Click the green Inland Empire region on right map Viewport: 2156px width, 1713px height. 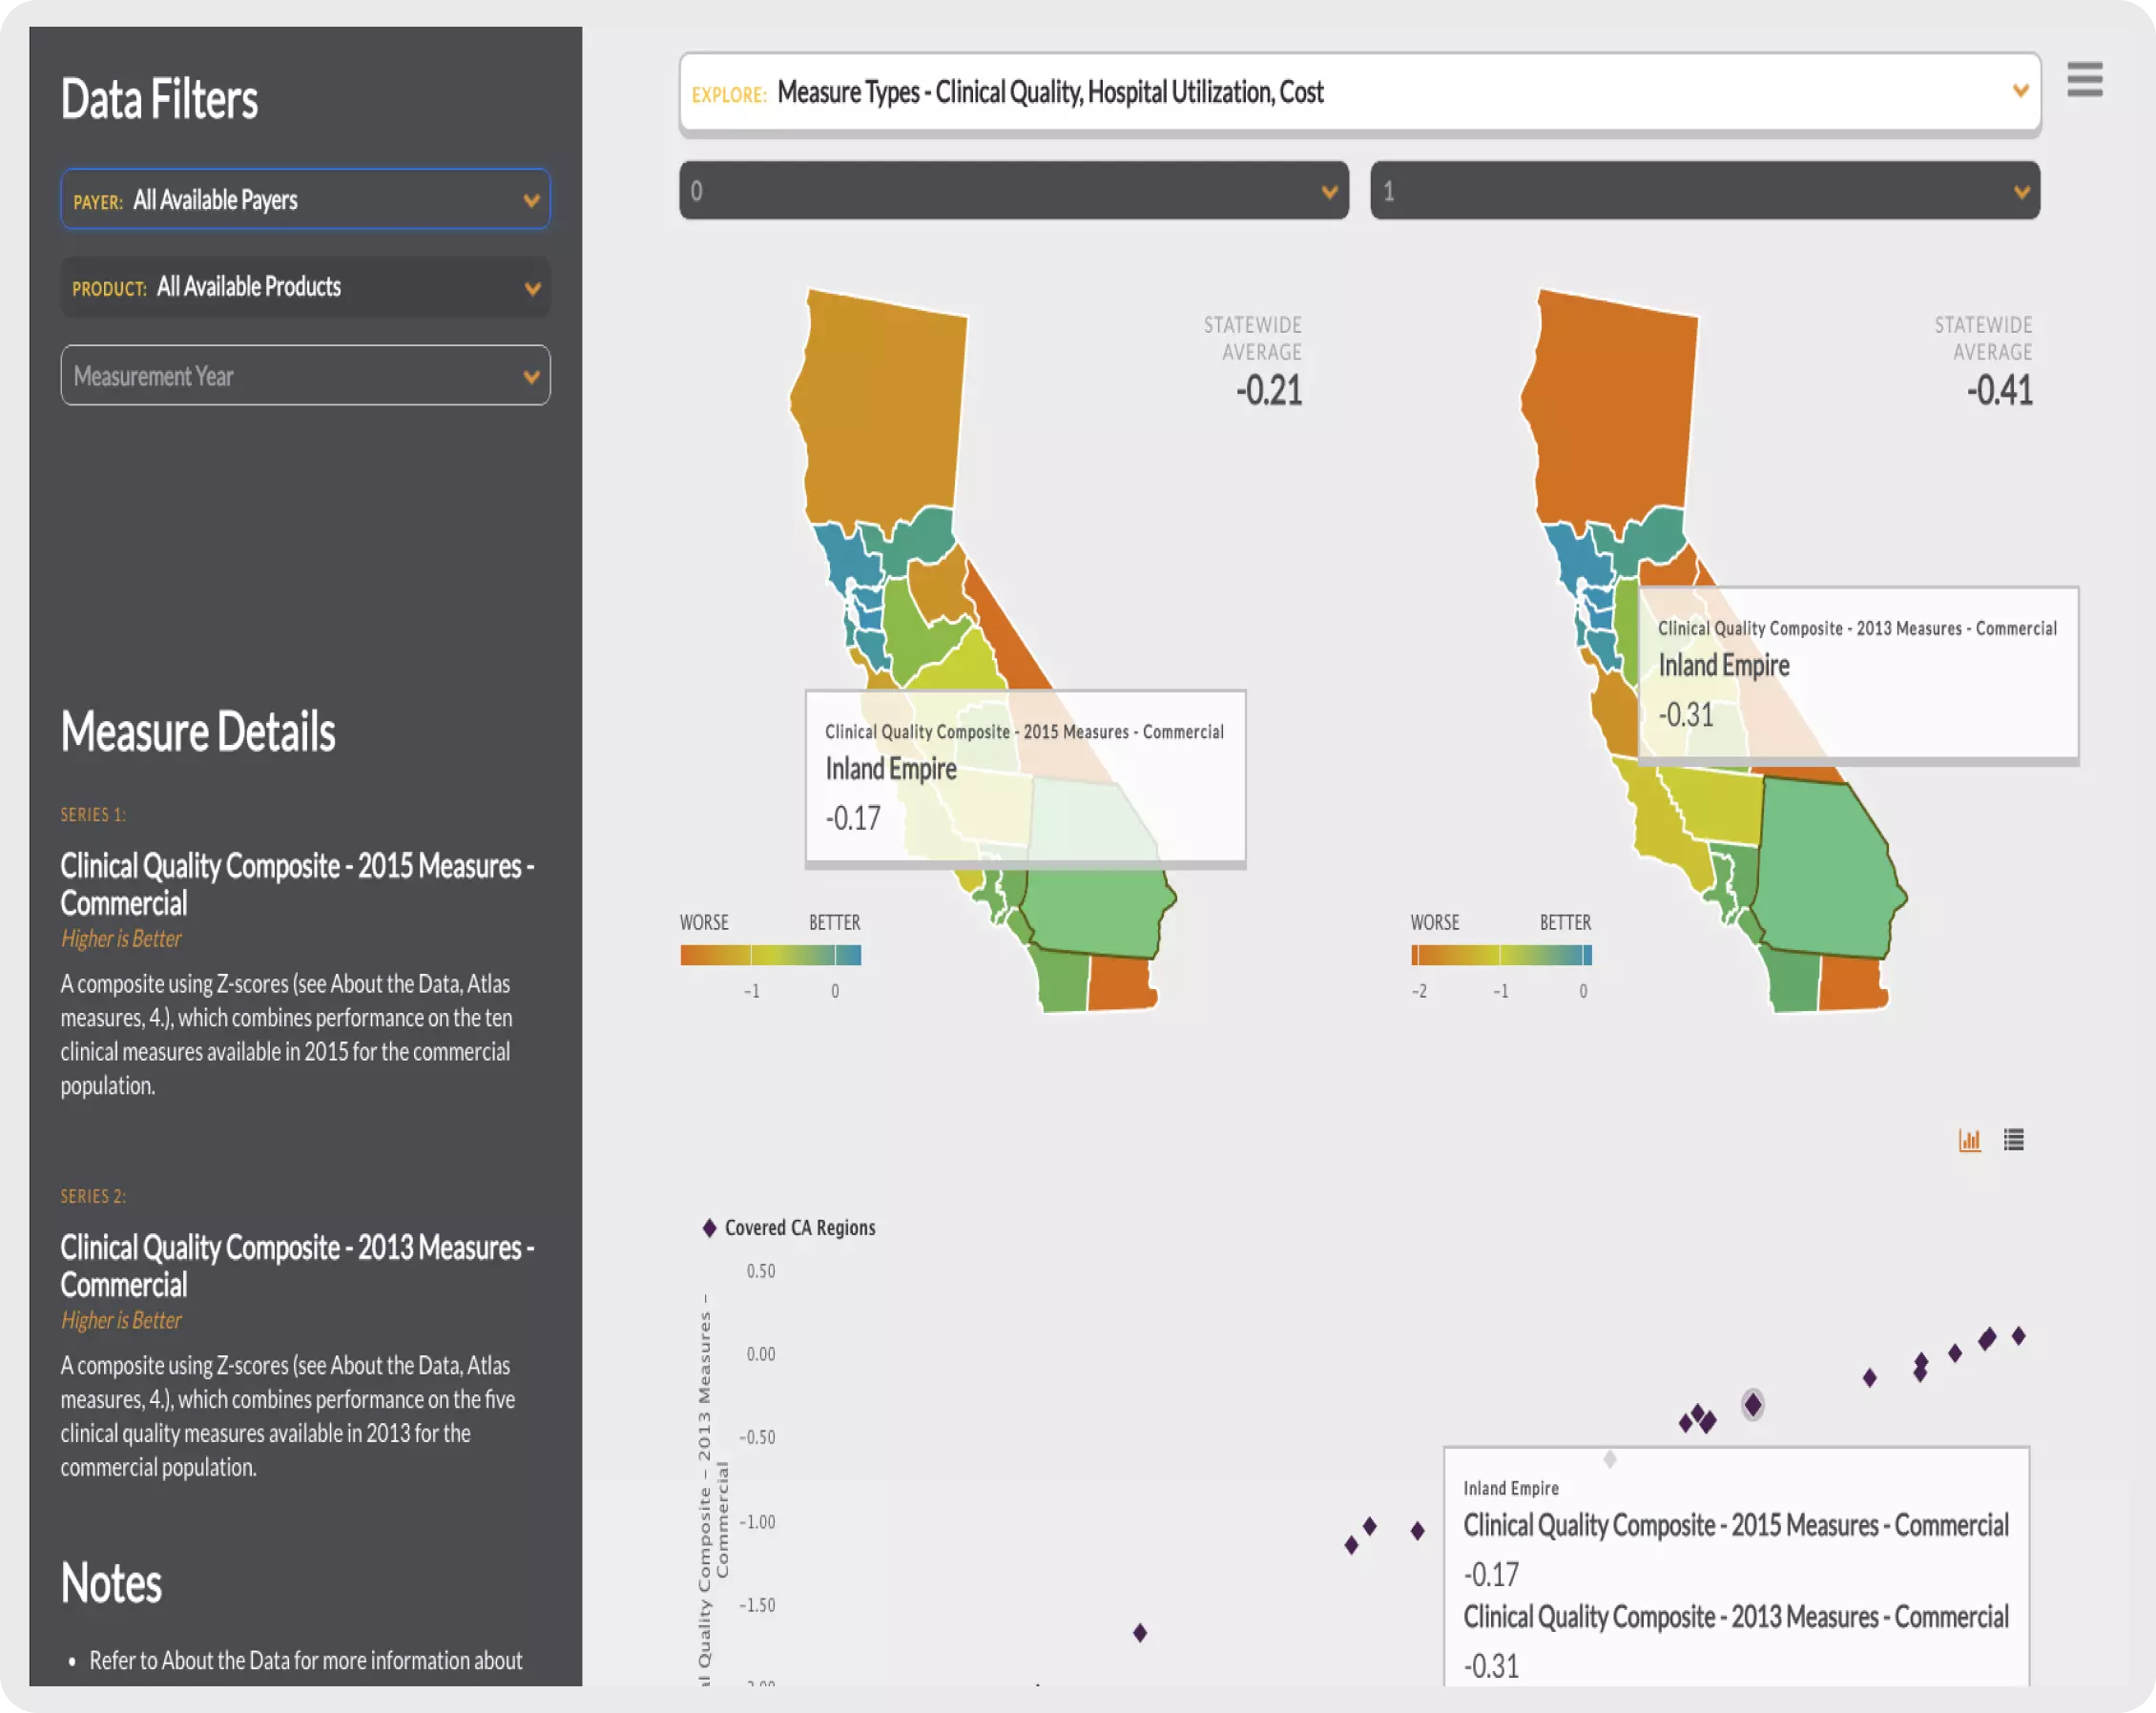click(x=1825, y=865)
